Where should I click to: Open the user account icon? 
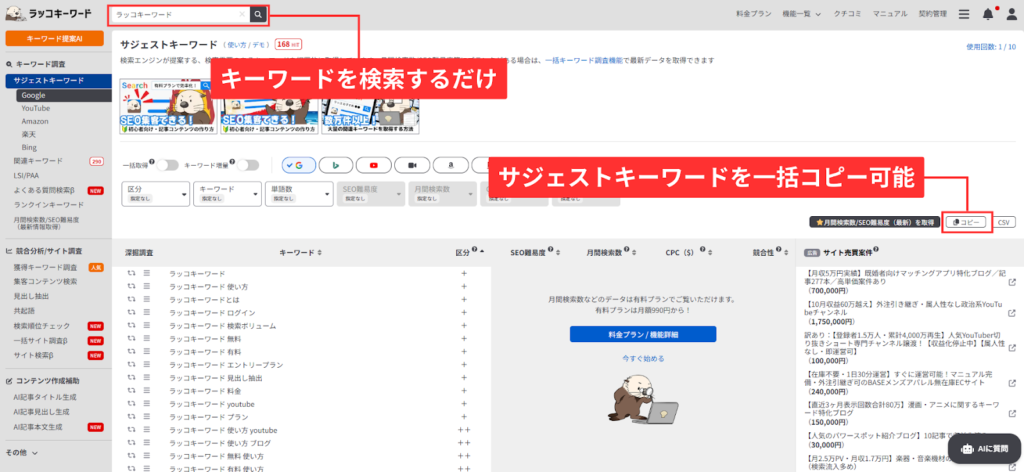point(1012,14)
